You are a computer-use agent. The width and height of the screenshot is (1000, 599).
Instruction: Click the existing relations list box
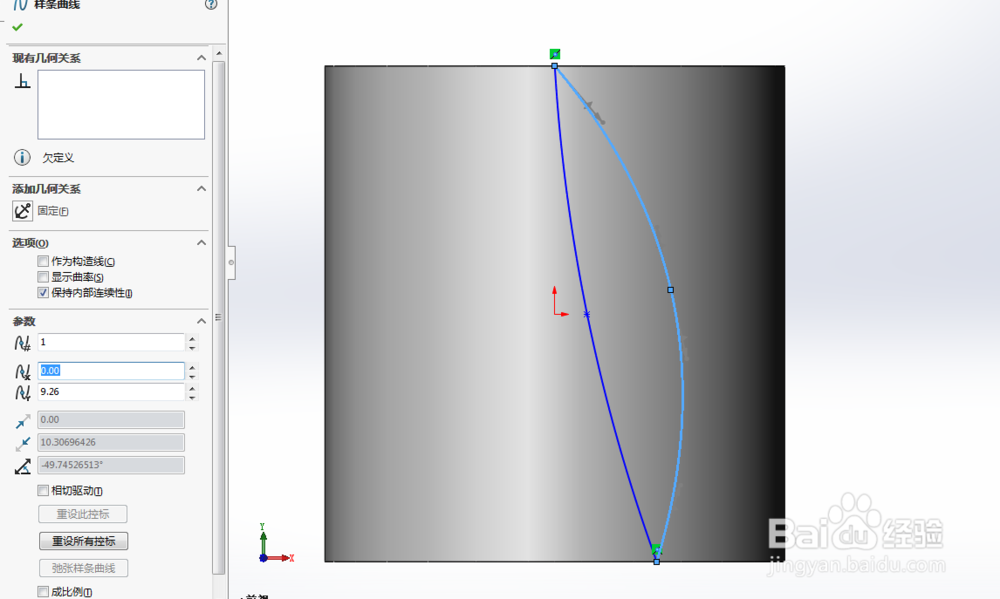point(121,105)
